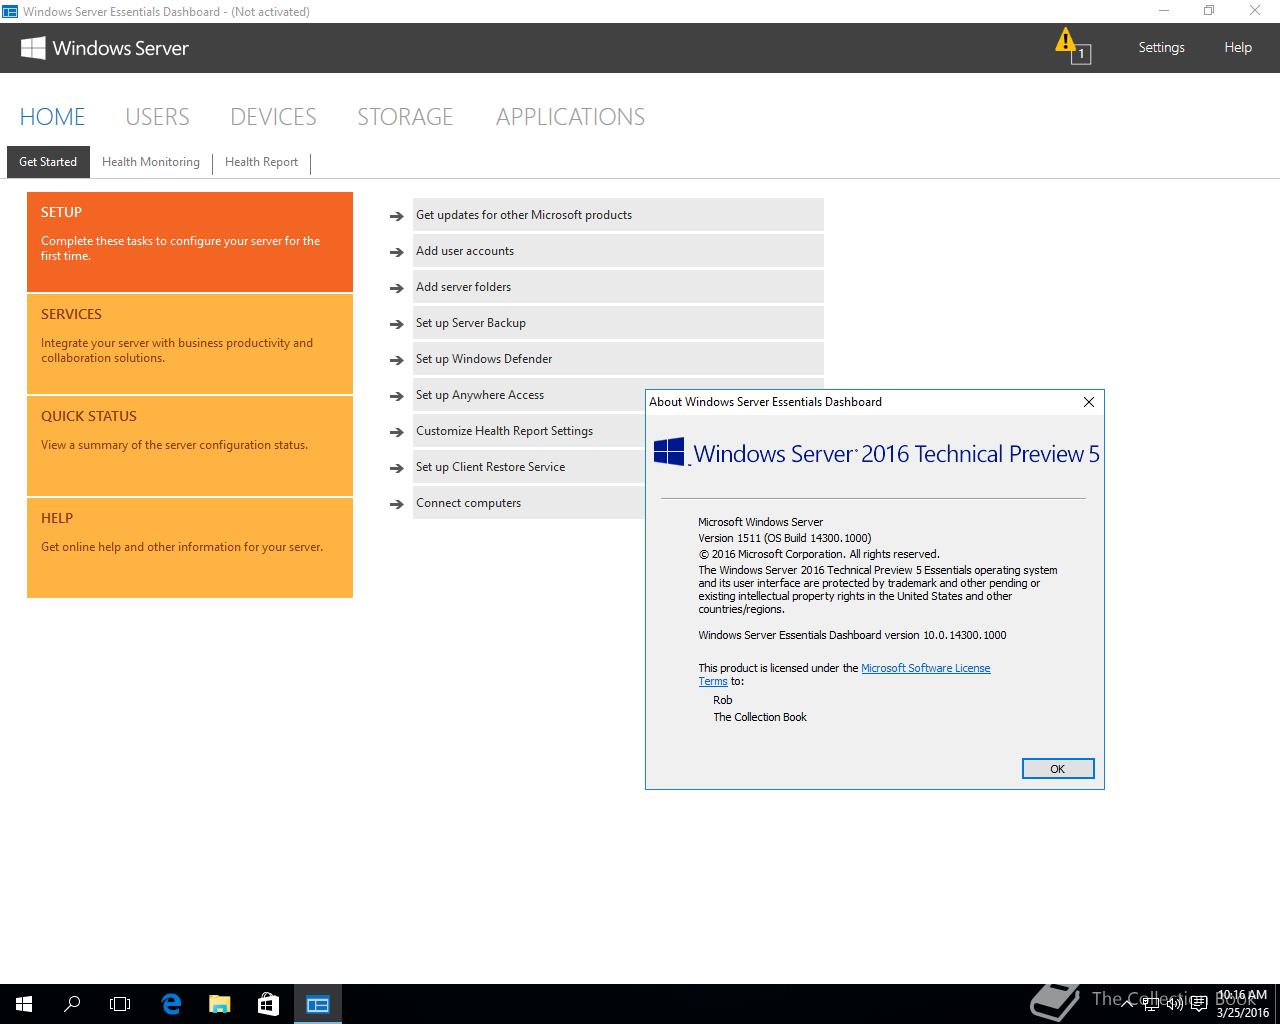Open the Set up Server Backup task
Viewport: 1280px width, 1024px height.
coord(618,323)
